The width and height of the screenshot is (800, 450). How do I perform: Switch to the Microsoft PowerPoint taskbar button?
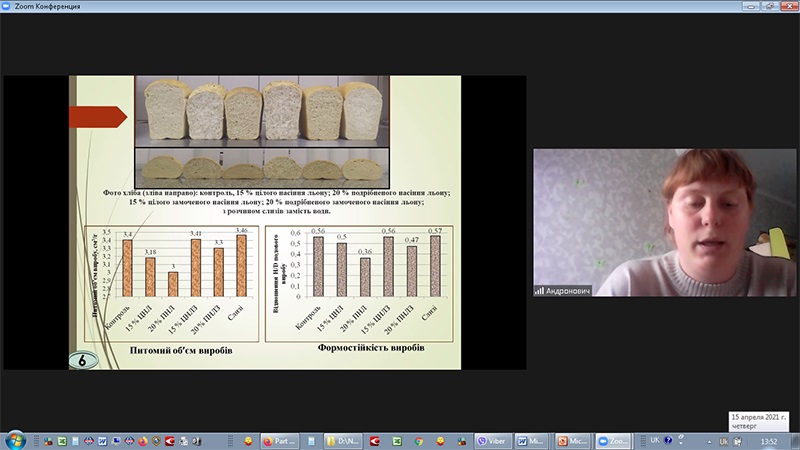572,441
